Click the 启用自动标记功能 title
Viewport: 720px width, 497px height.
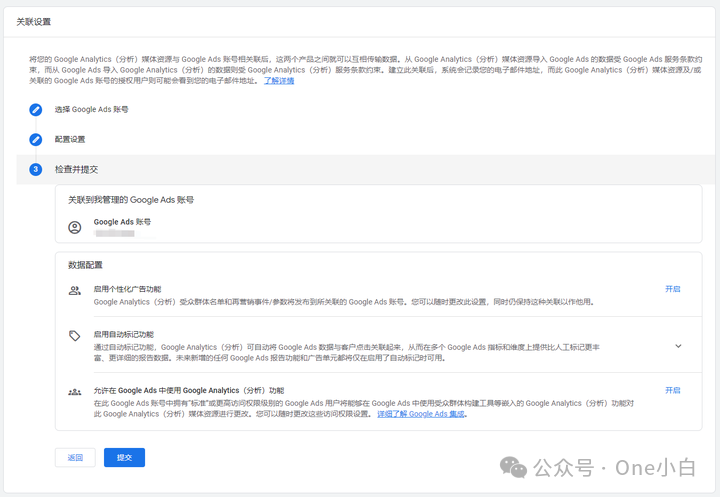click(124, 334)
